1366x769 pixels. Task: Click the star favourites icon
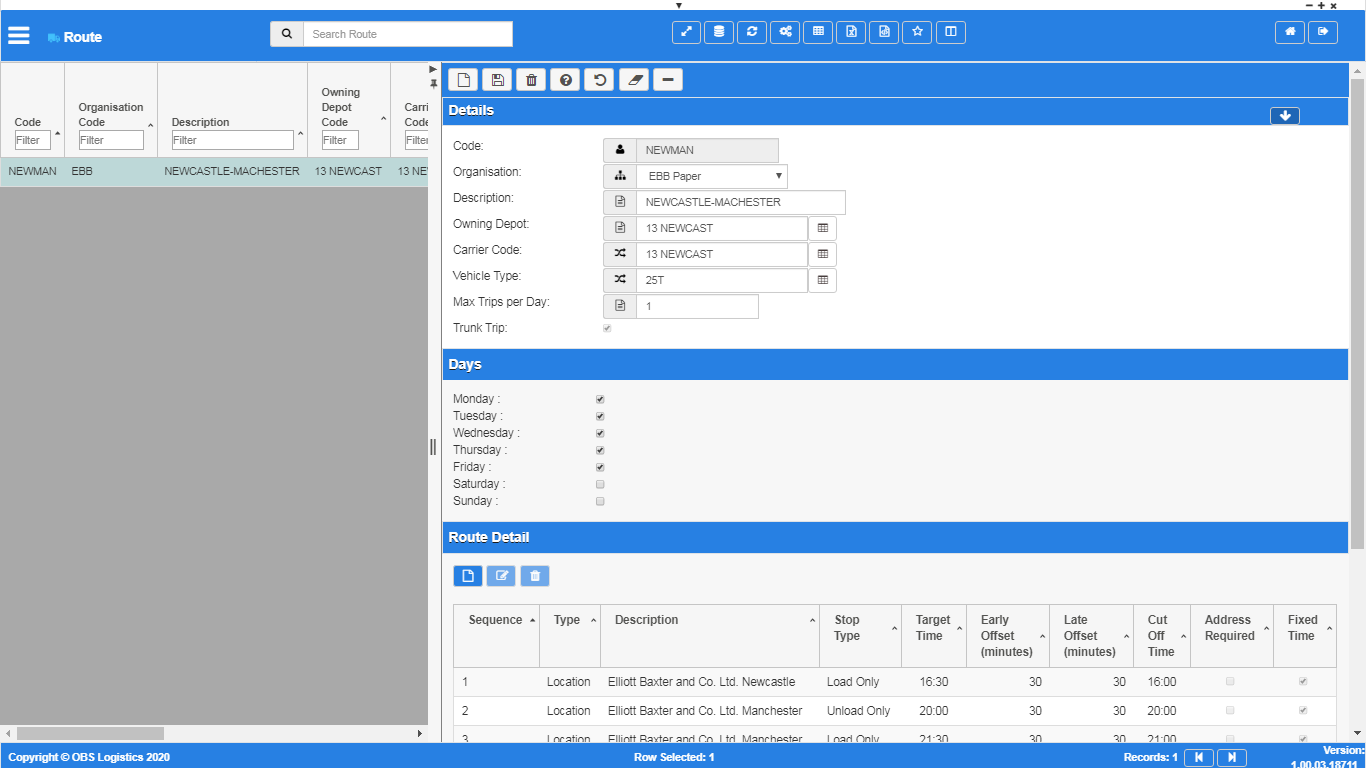[917, 32]
